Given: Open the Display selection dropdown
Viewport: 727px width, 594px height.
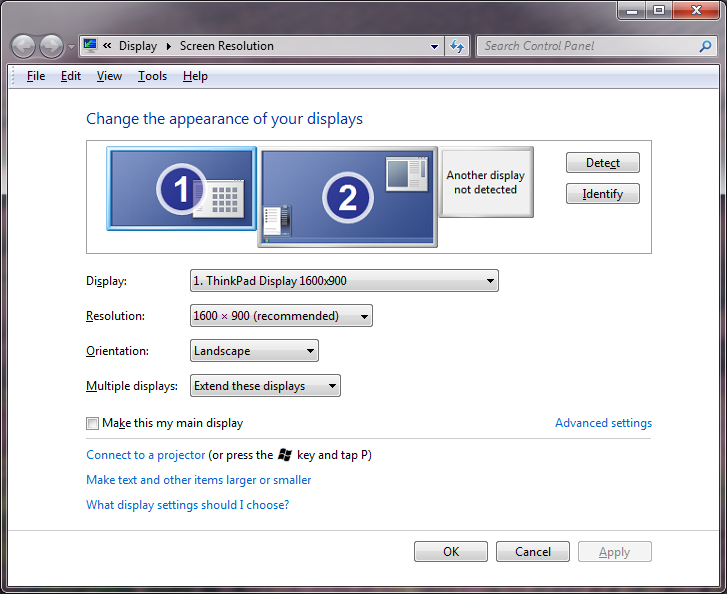Looking at the screenshot, I should tap(344, 281).
